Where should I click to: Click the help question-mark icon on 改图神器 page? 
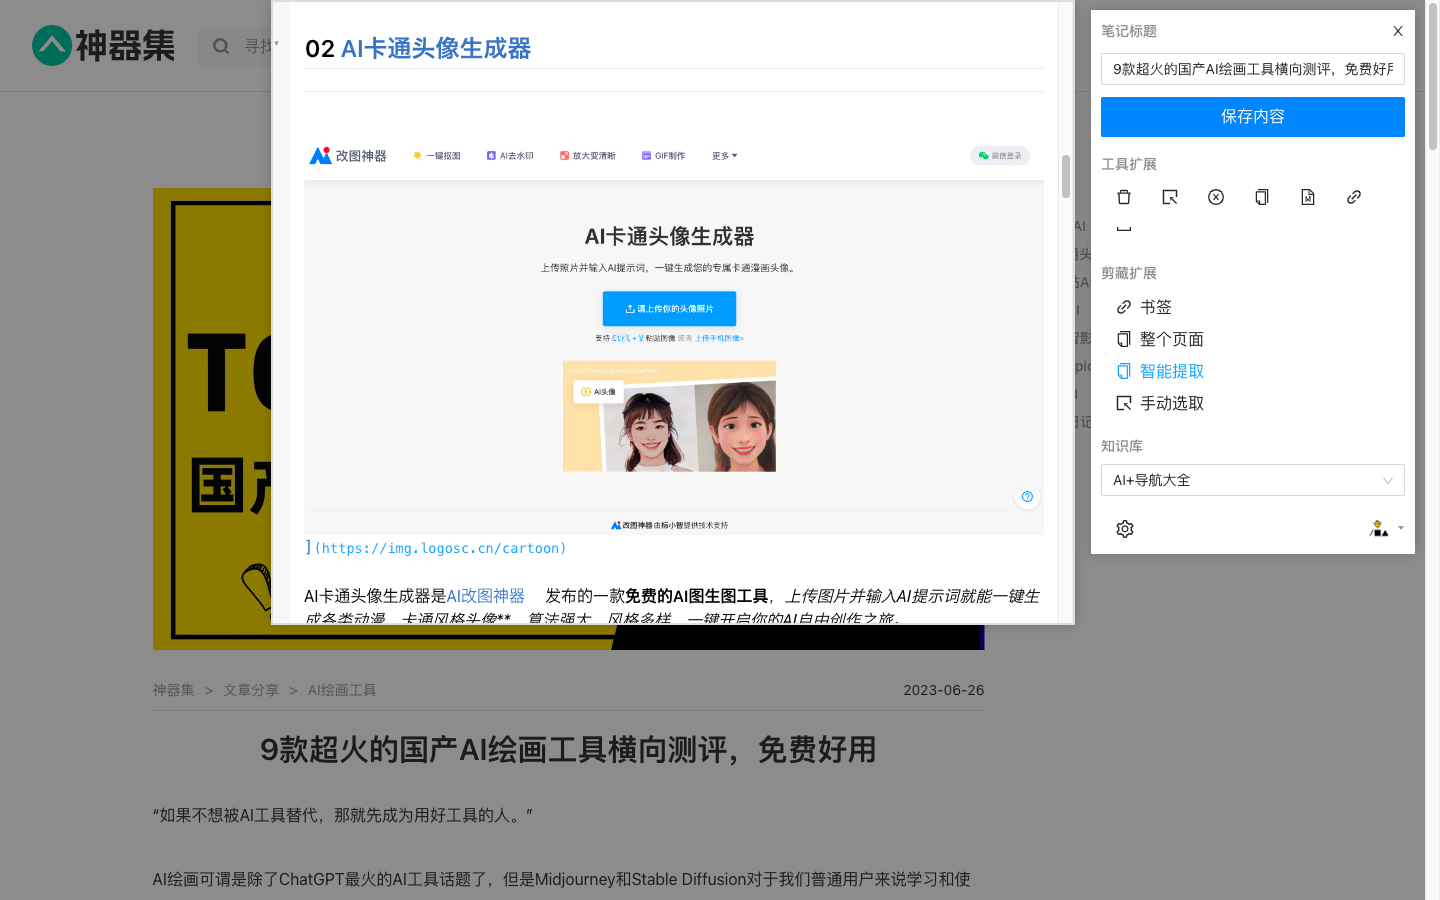[x=1027, y=496]
